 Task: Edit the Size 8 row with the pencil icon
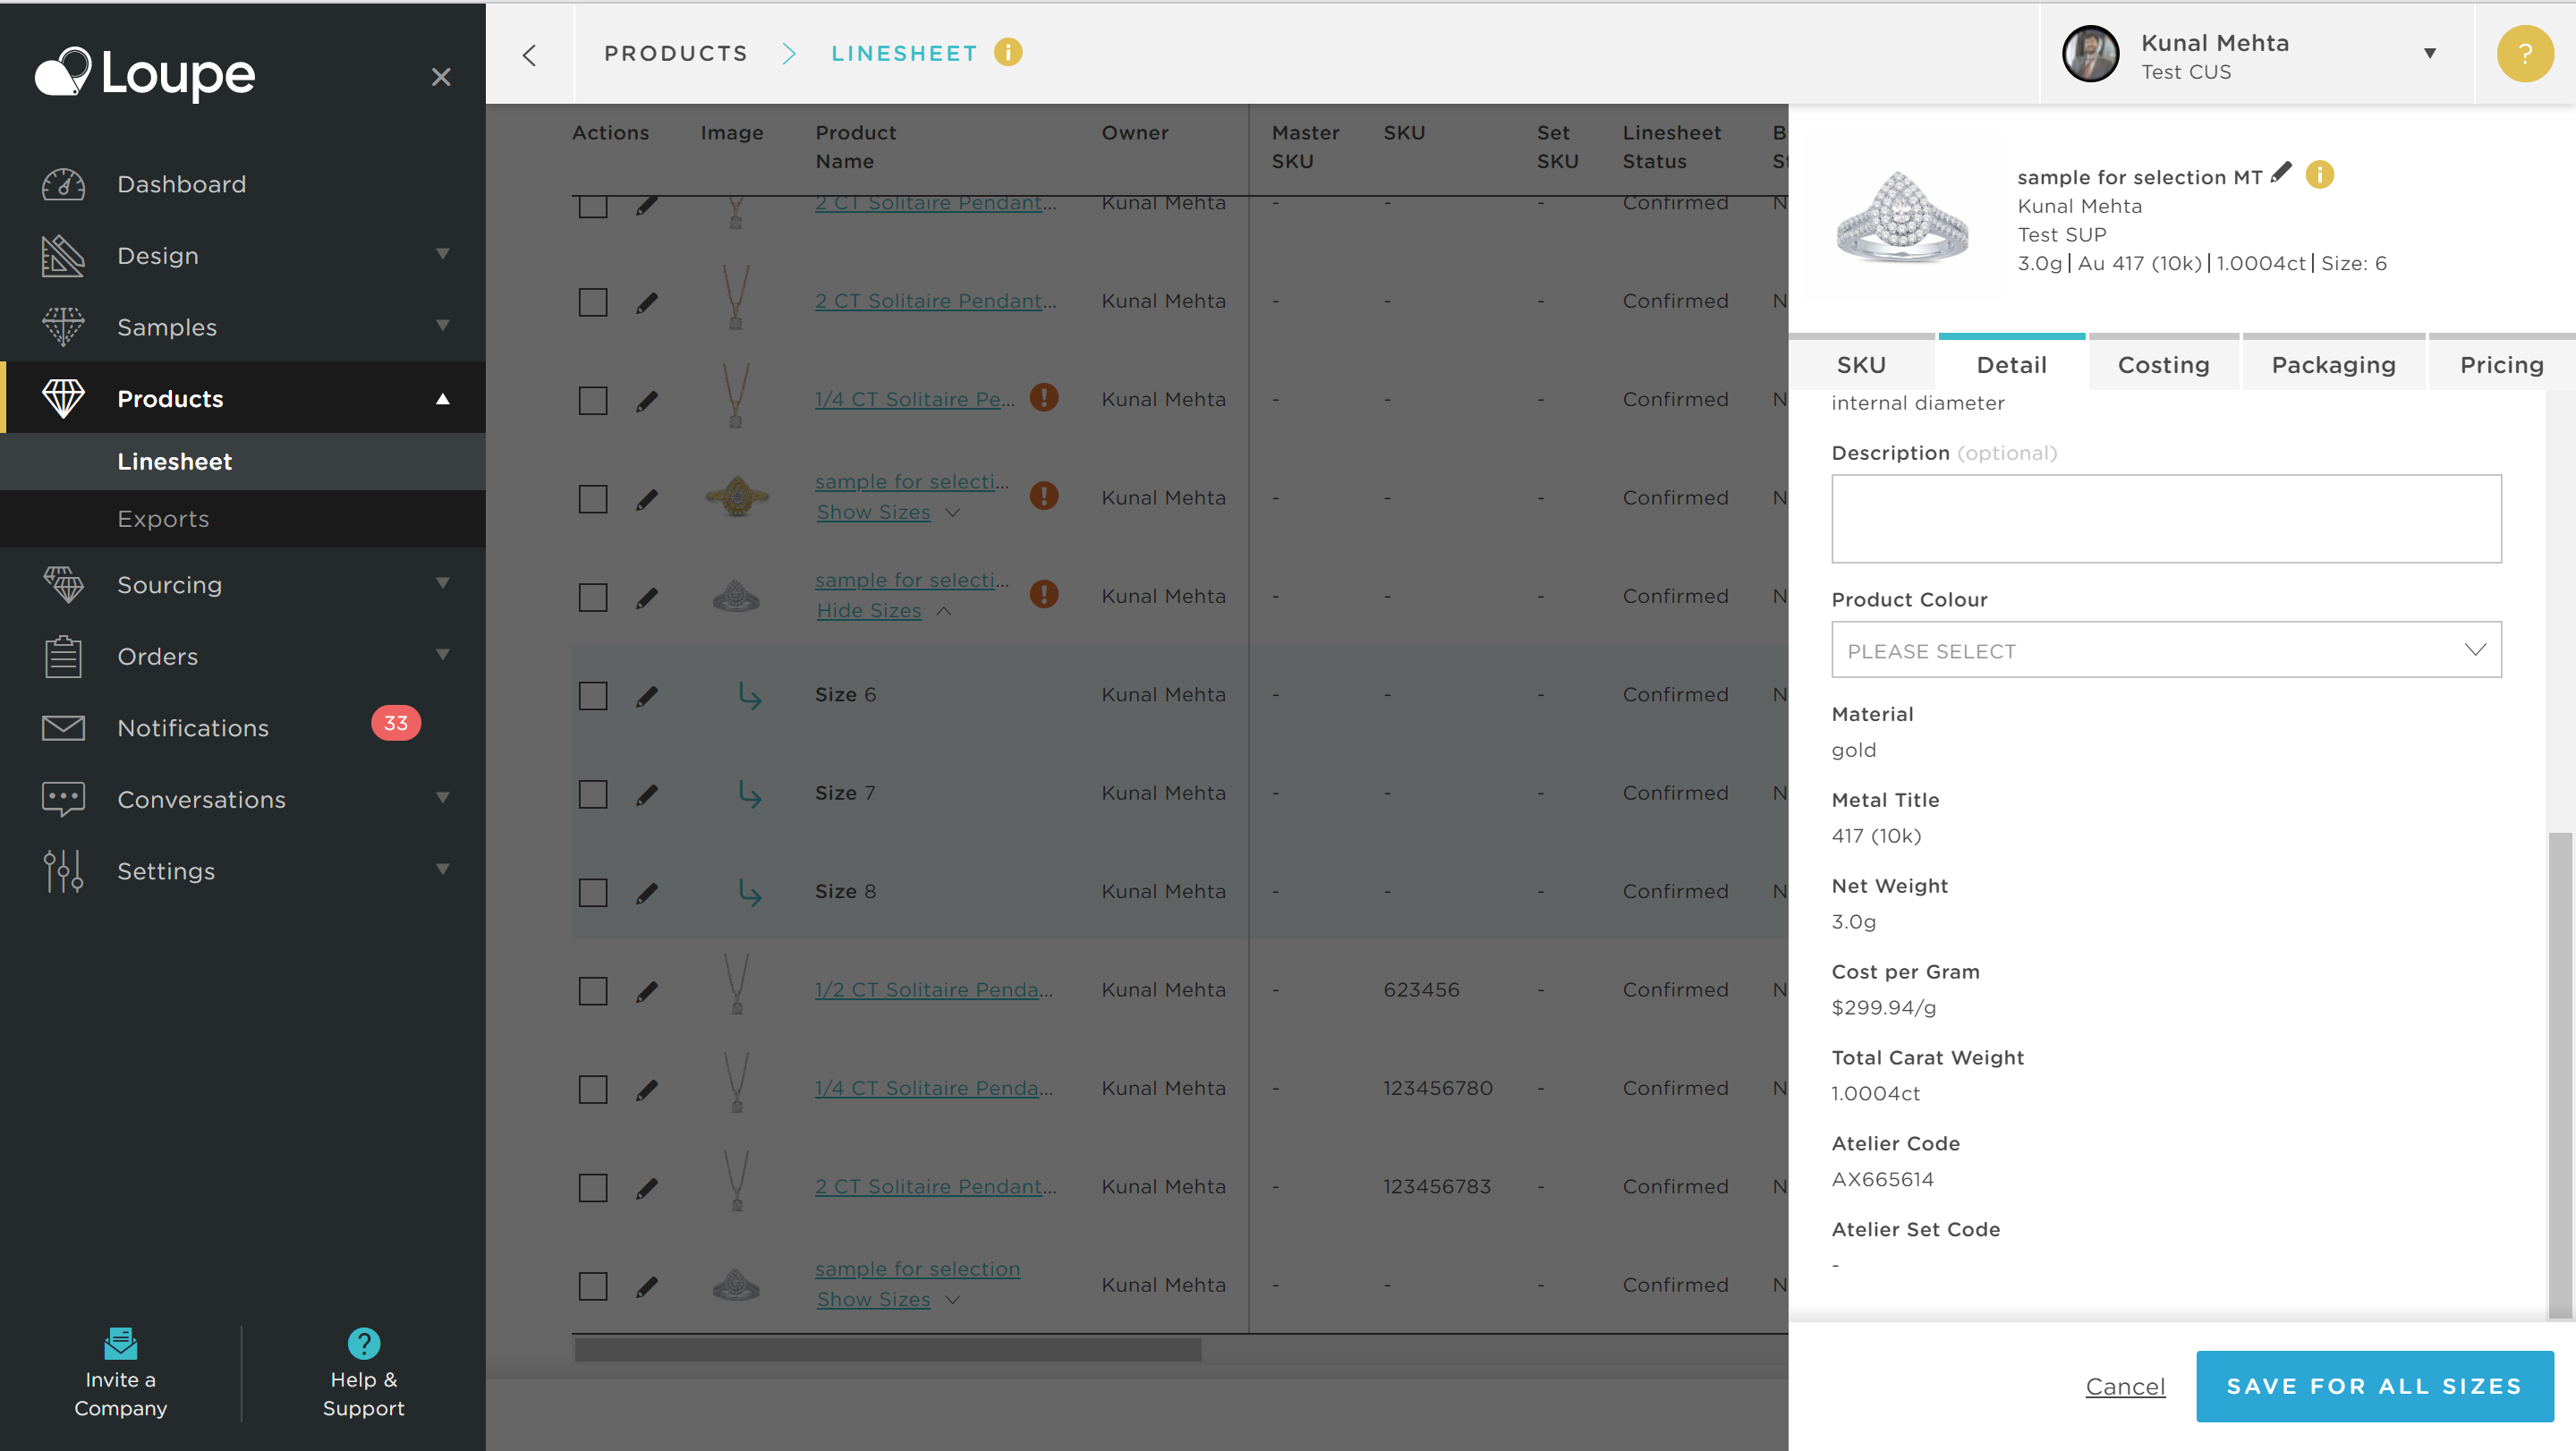[647, 892]
